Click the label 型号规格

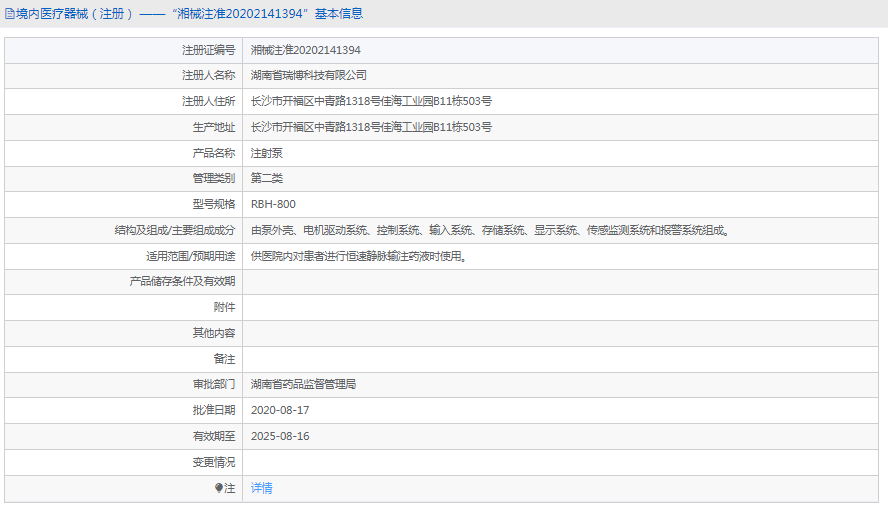tap(214, 204)
